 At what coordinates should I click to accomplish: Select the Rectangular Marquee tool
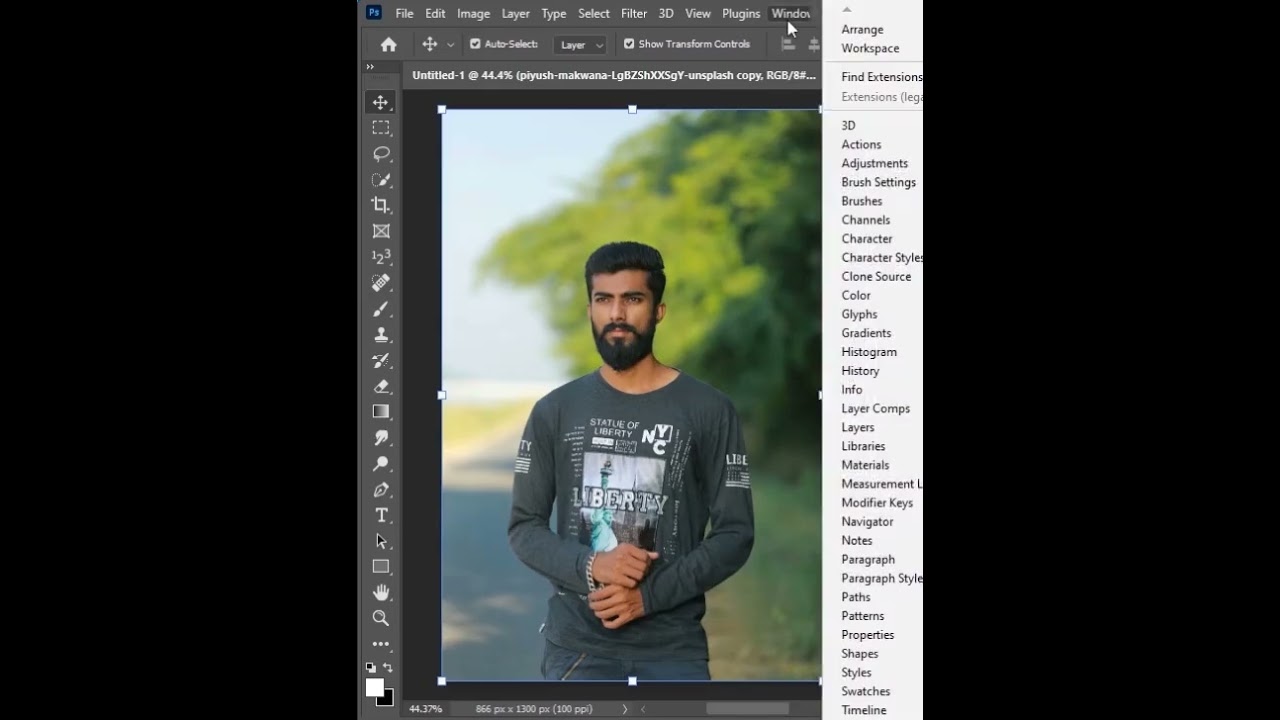(x=381, y=128)
